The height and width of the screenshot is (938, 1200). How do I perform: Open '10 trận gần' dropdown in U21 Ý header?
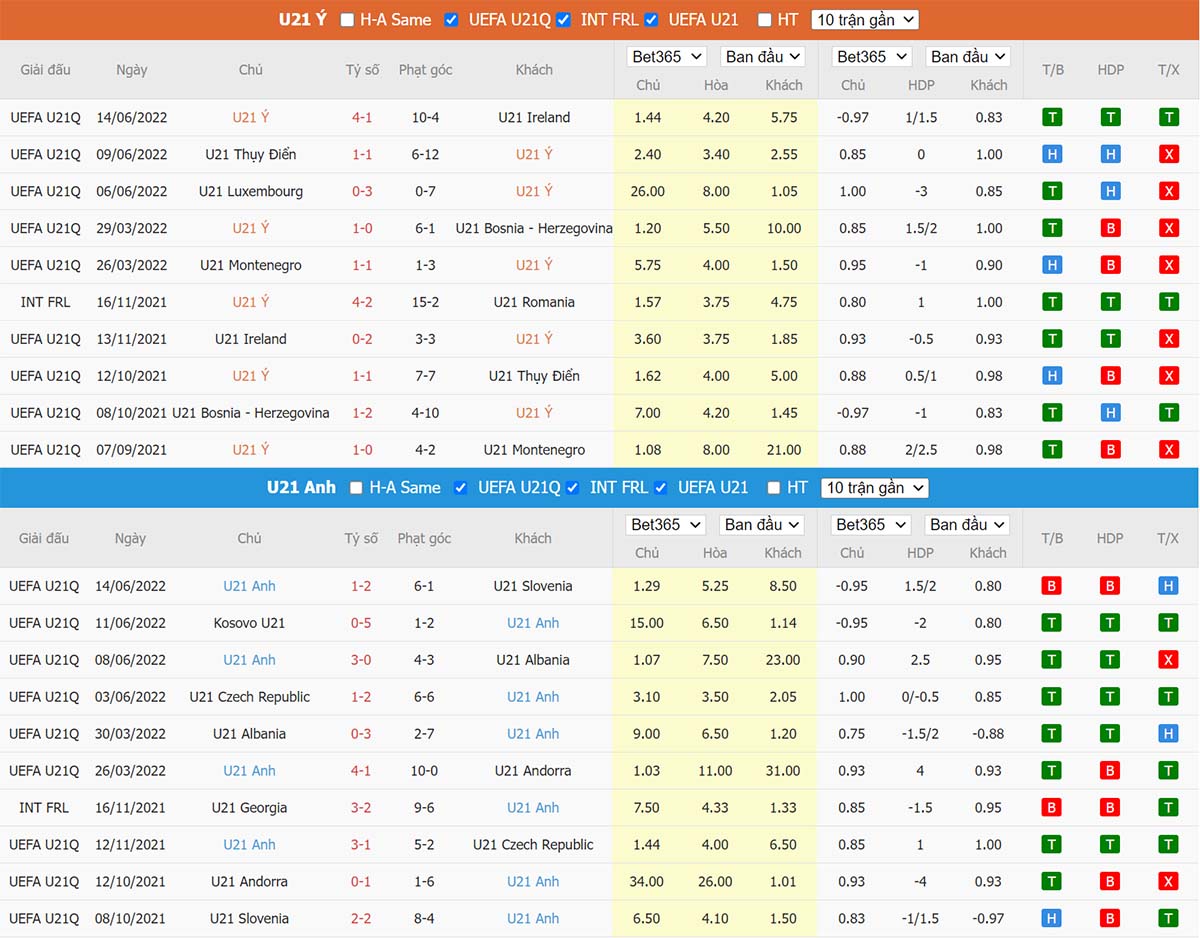tap(864, 20)
